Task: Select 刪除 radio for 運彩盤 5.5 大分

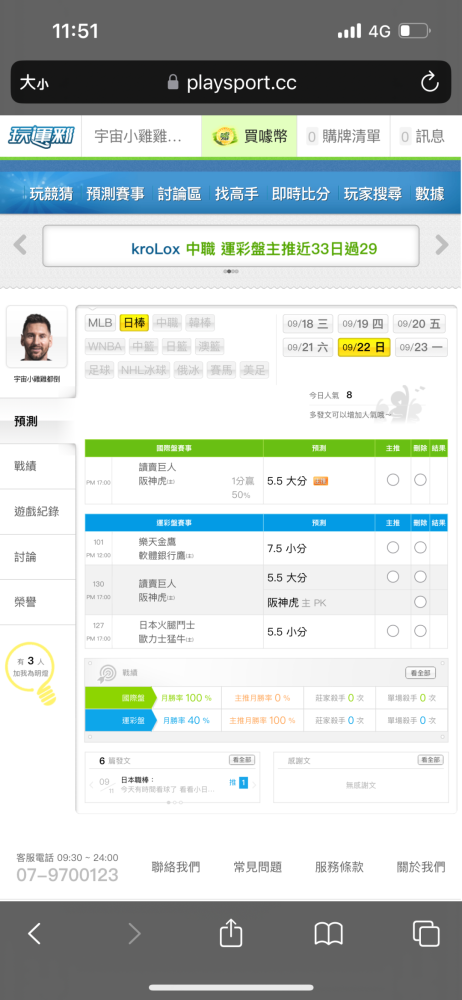Action: tap(420, 577)
